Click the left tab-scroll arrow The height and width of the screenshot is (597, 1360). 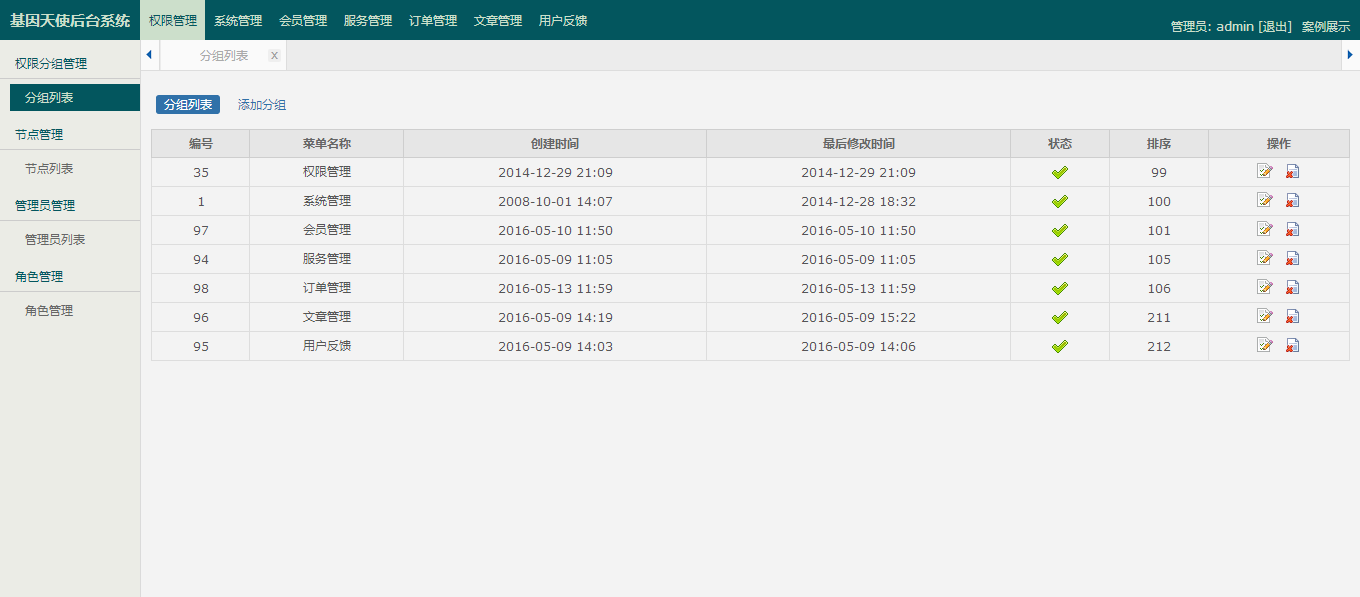(149, 55)
